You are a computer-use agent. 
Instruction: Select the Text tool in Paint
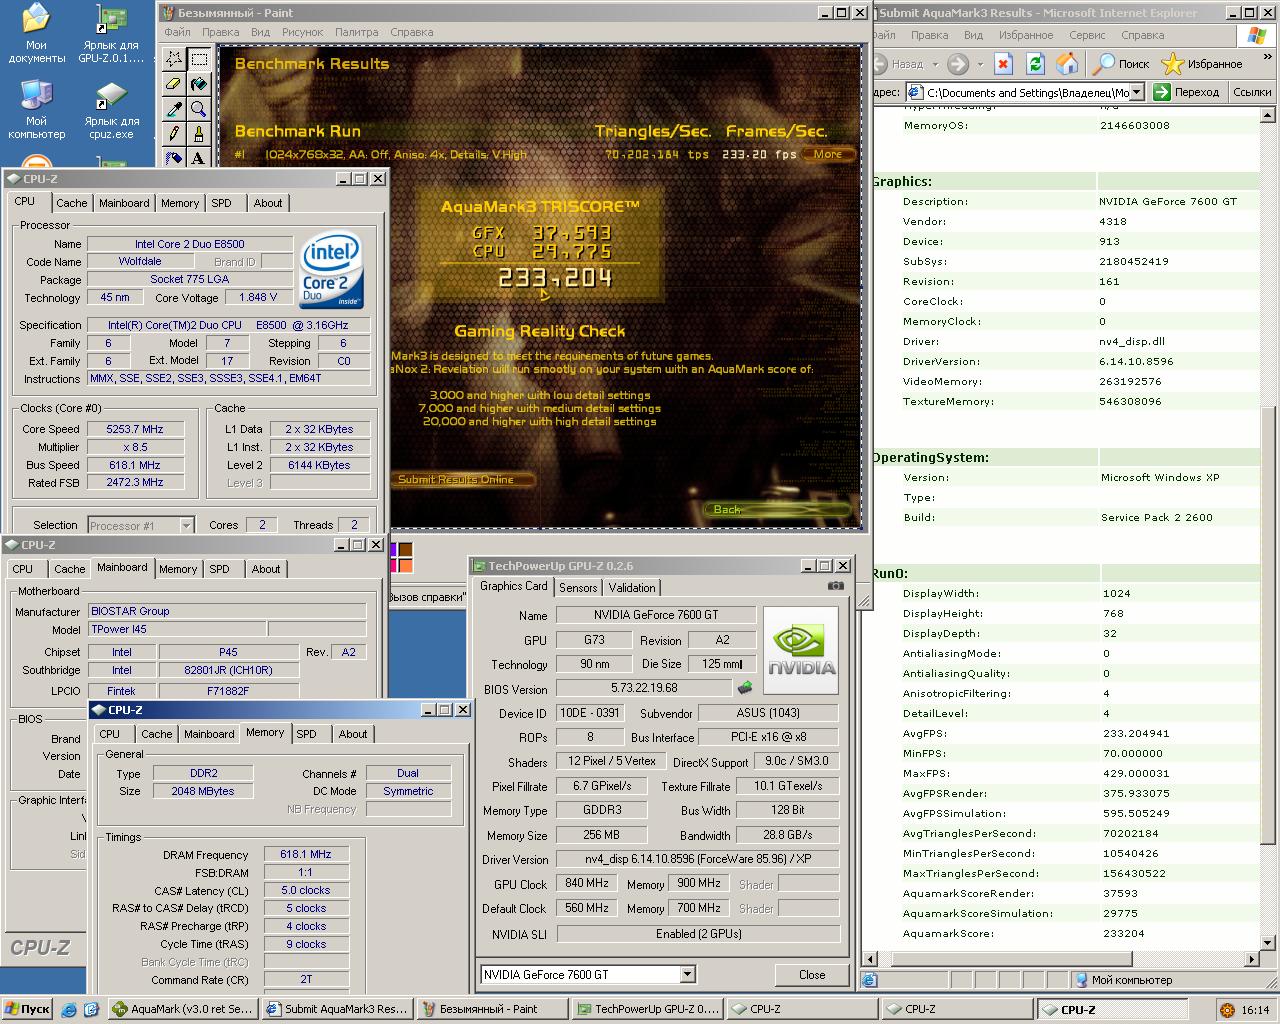(x=199, y=157)
